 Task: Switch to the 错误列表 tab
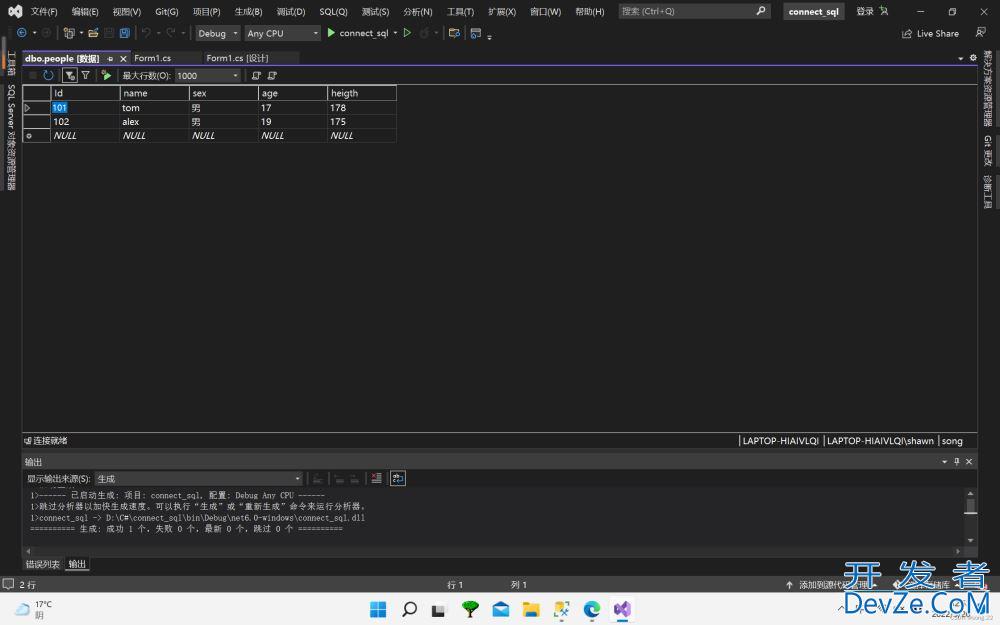[43, 564]
